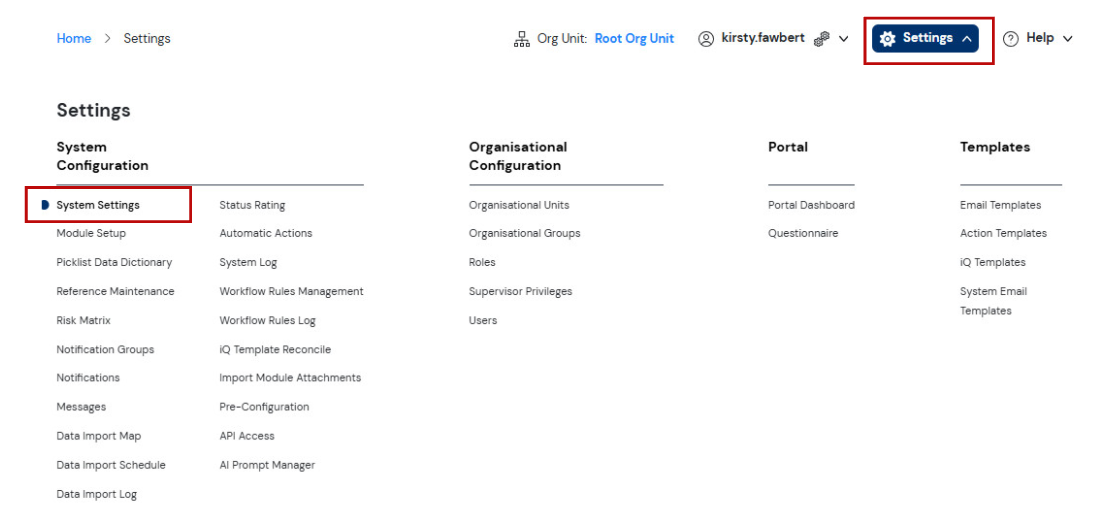This screenshot has height=512, width=1093.
Task: Click the Help question mark icon
Action: (1011, 39)
